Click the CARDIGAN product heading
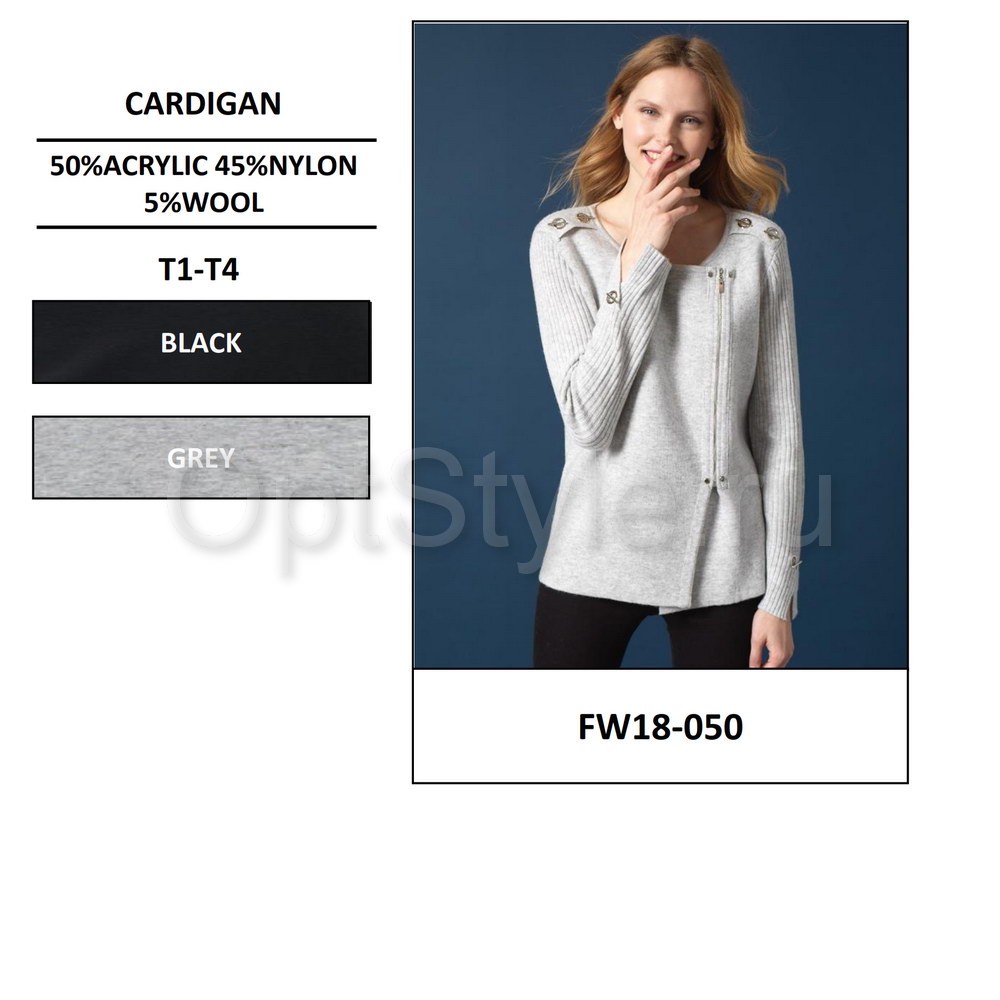Image resolution: width=1000 pixels, height=1000 pixels. [x=203, y=103]
